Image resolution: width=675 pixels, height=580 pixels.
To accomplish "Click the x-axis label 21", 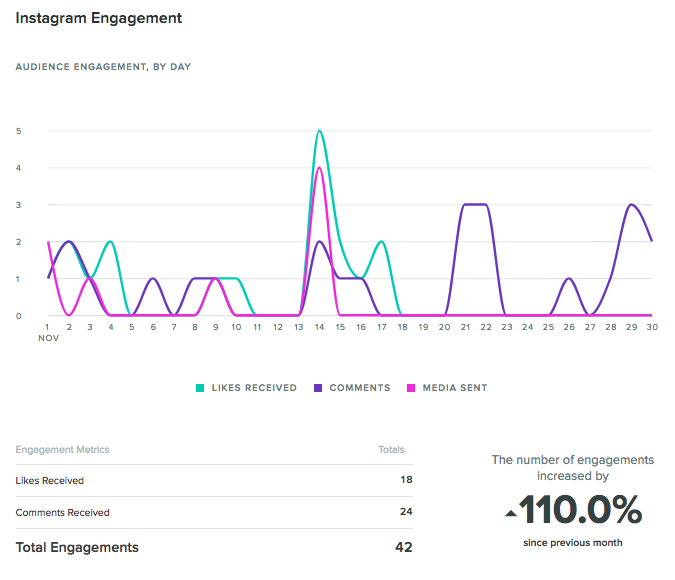I will point(465,327).
